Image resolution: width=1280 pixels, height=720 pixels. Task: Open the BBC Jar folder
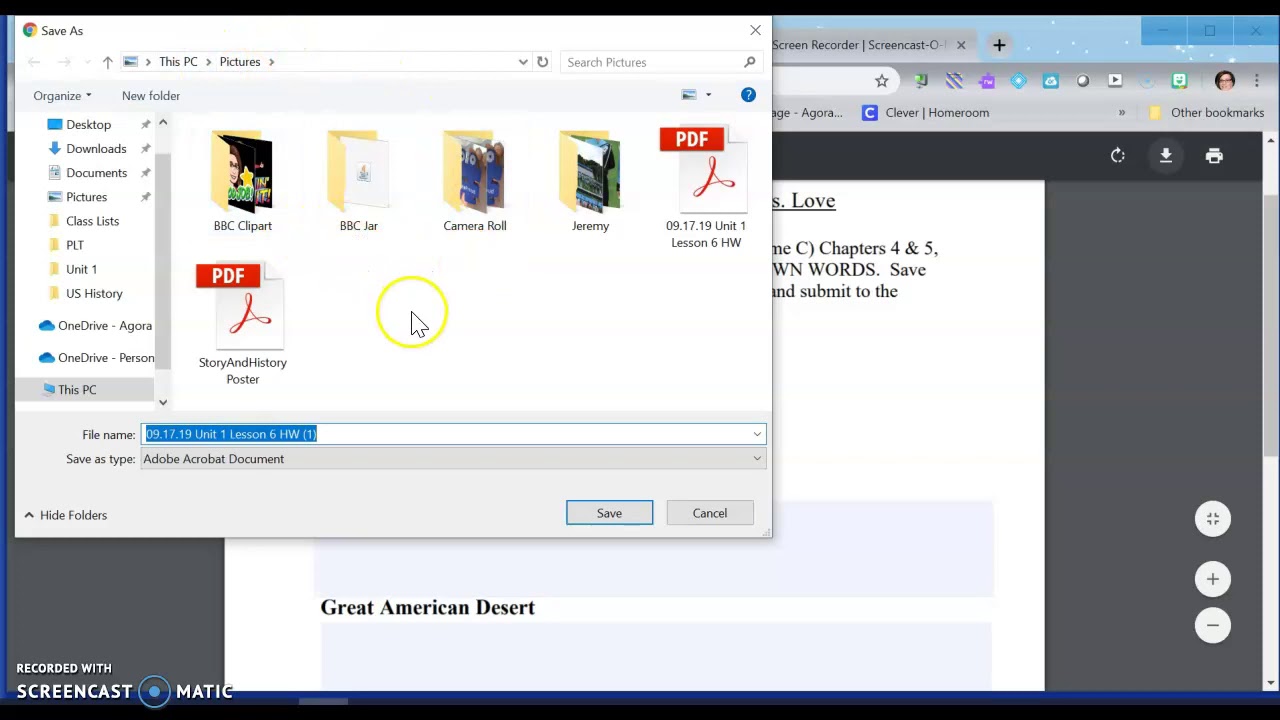tap(358, 182)
